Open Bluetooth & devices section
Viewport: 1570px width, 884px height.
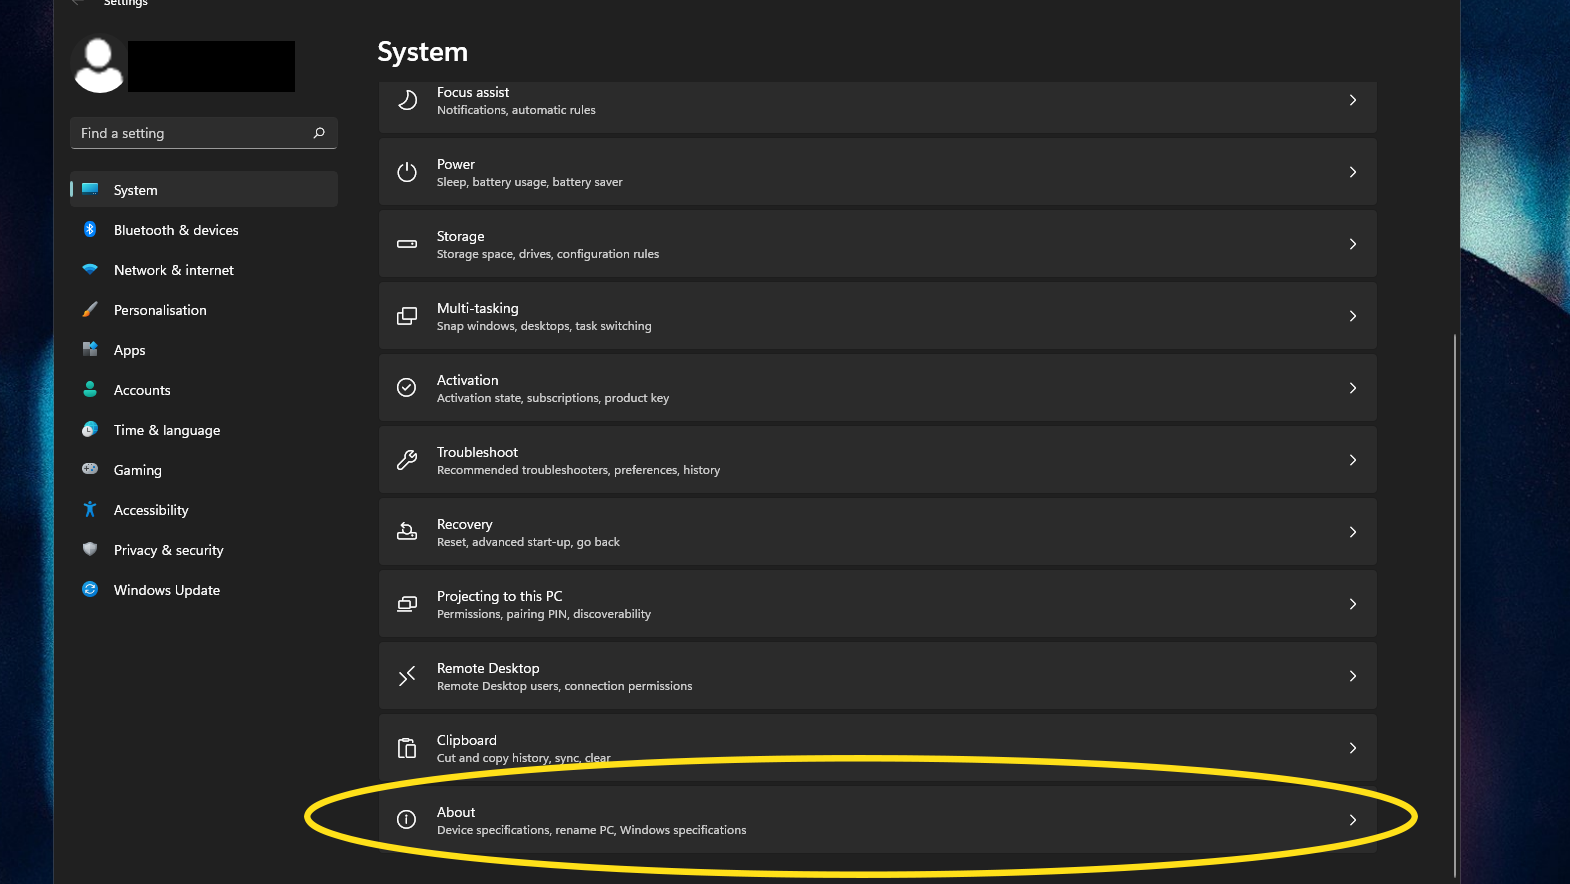click(x=176, y=230)
